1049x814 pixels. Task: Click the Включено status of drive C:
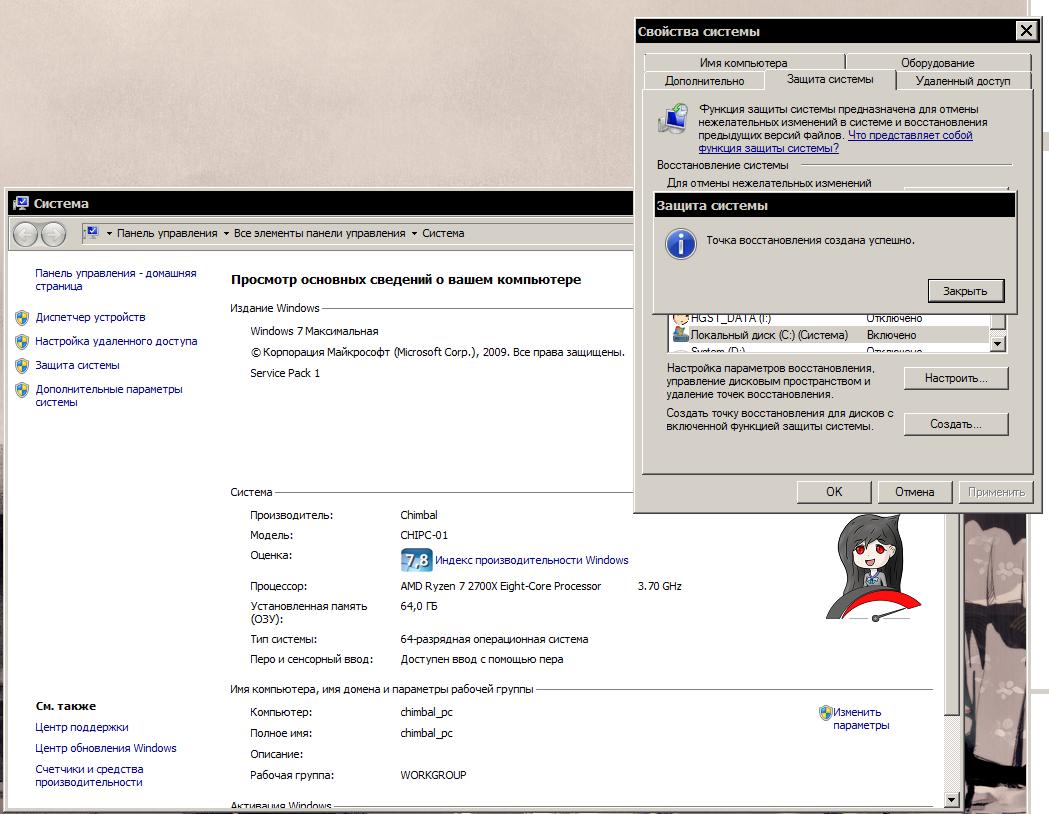point(891,335)
